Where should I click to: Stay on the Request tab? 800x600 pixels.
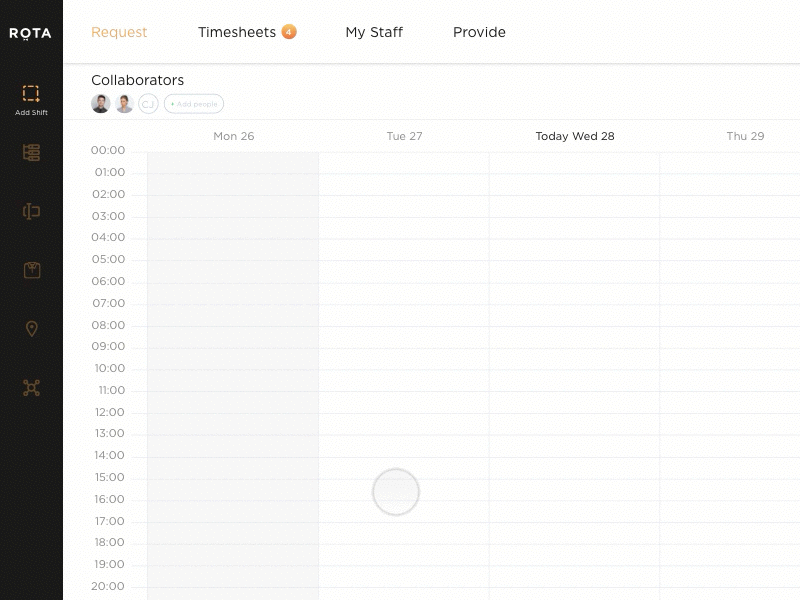[x=119, y=32]
